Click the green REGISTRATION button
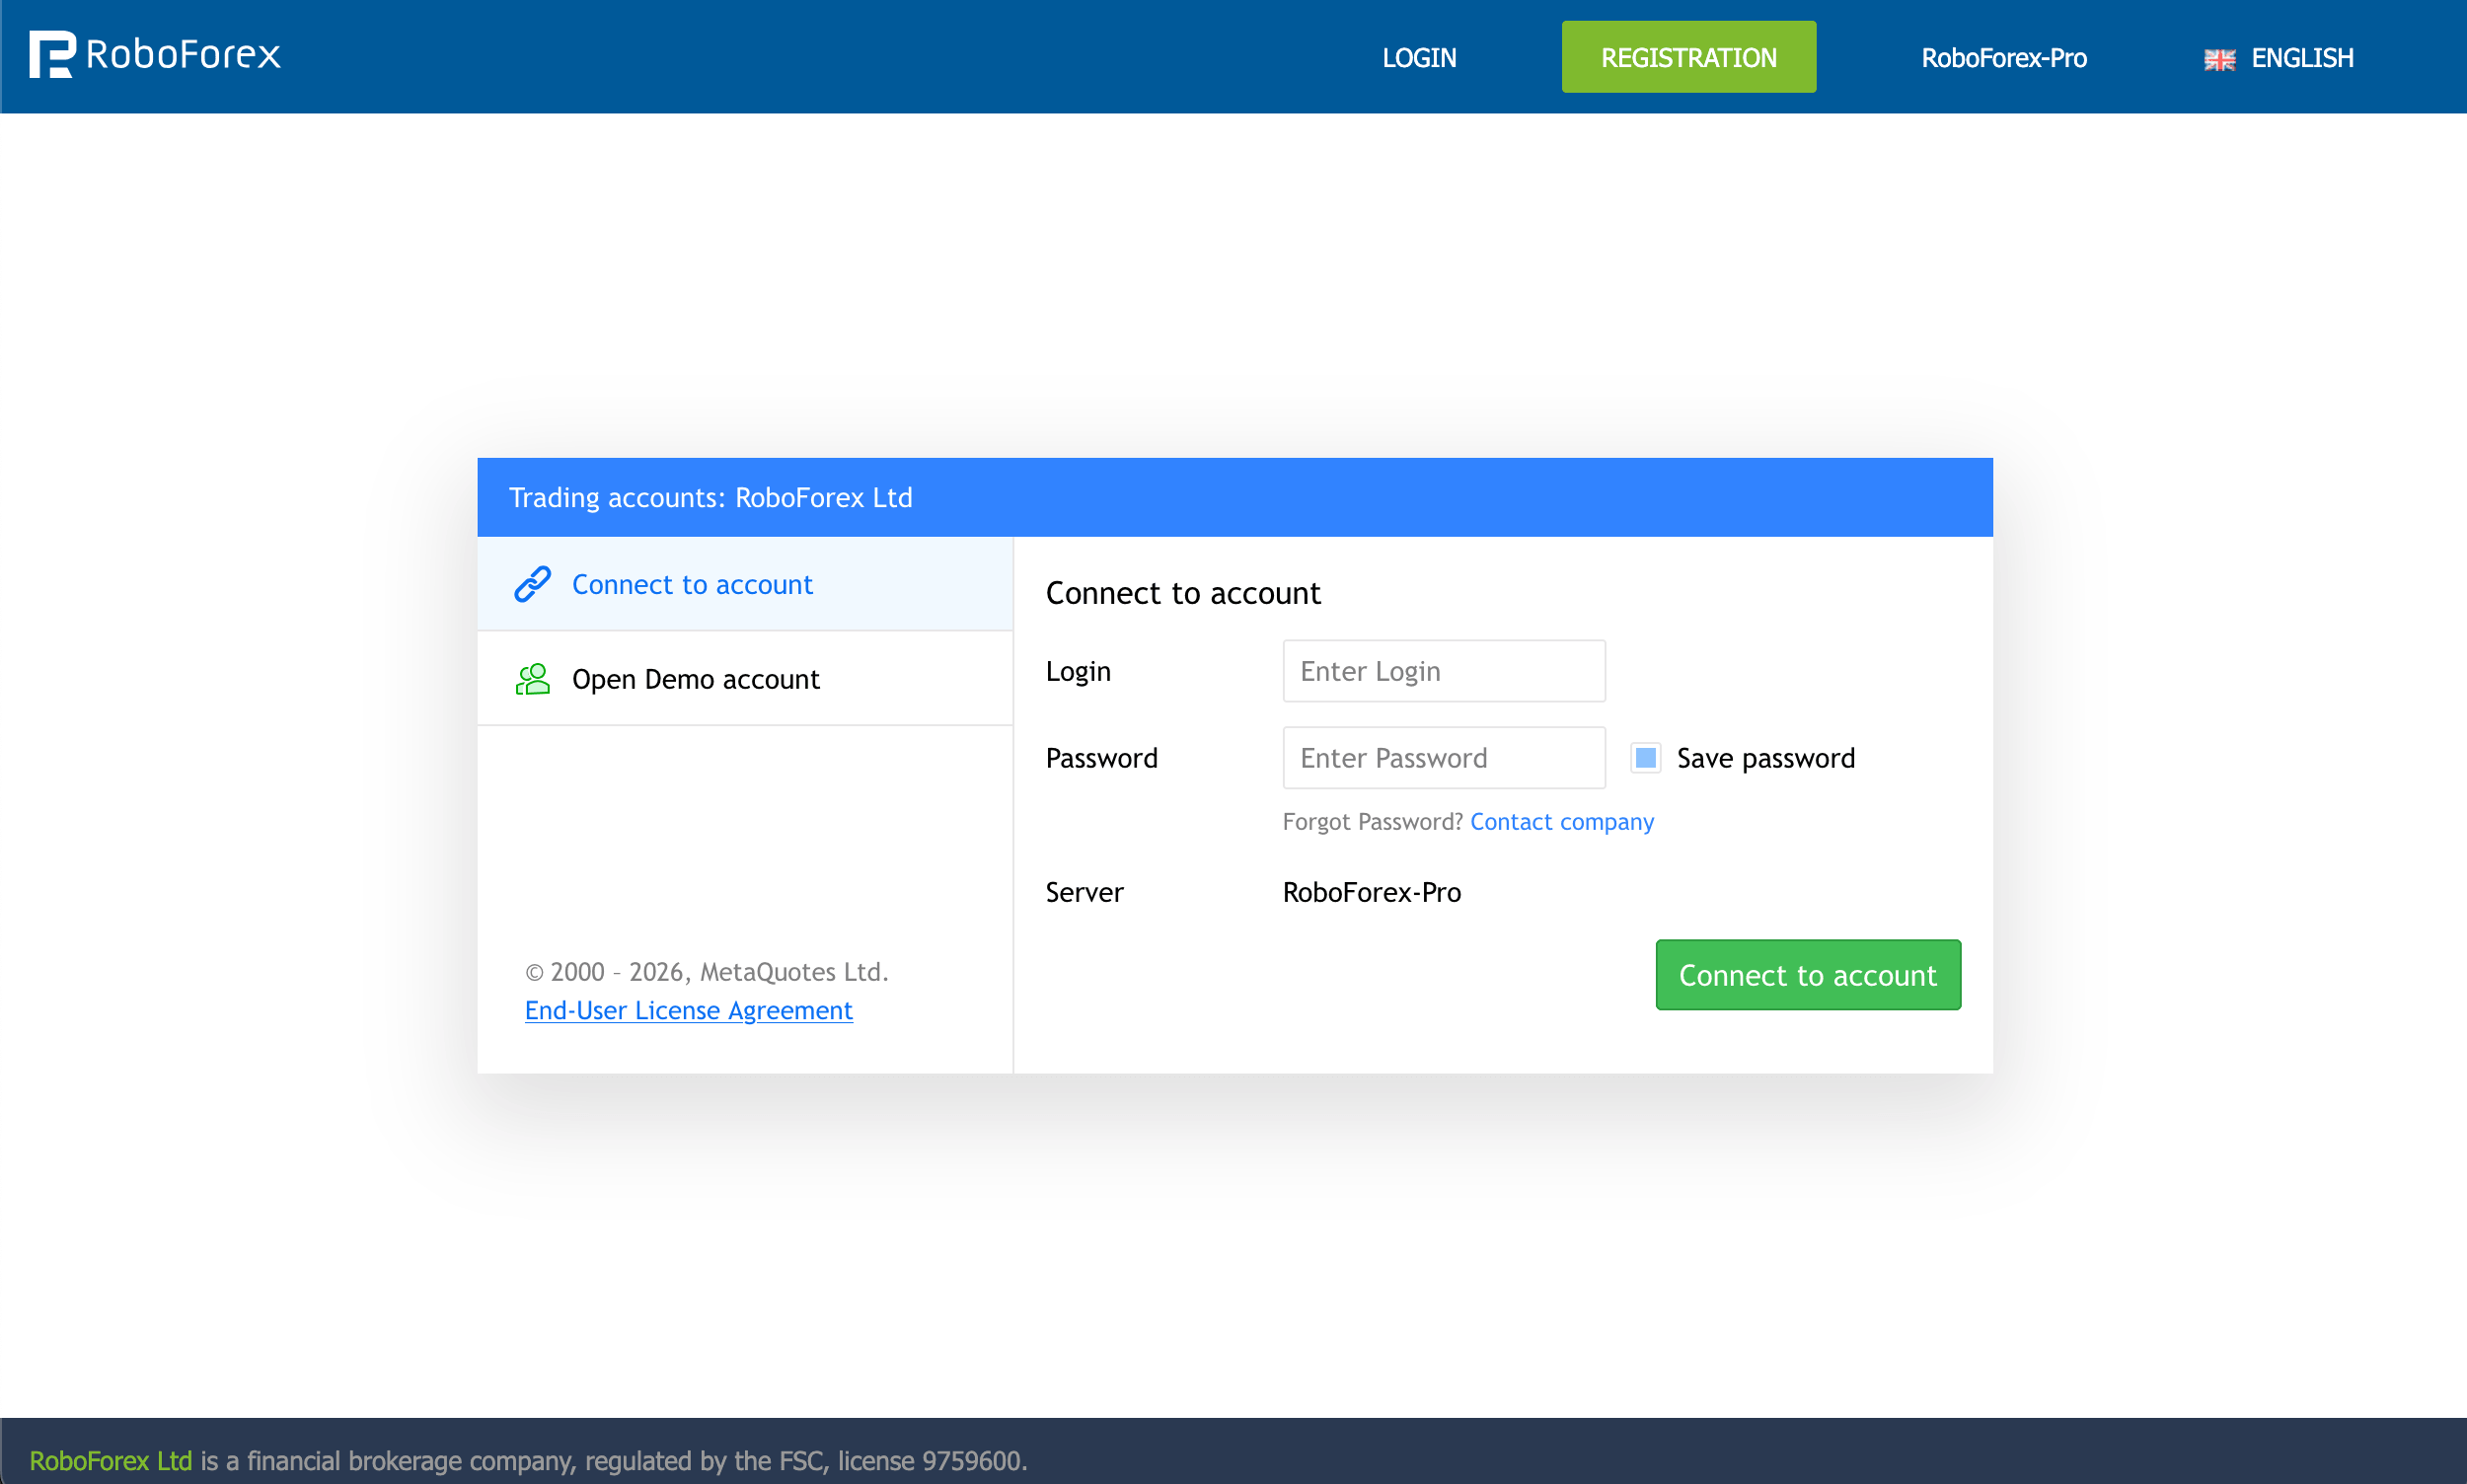The height and width of the screenshot is (1484, 2467). coord(1688,57)
